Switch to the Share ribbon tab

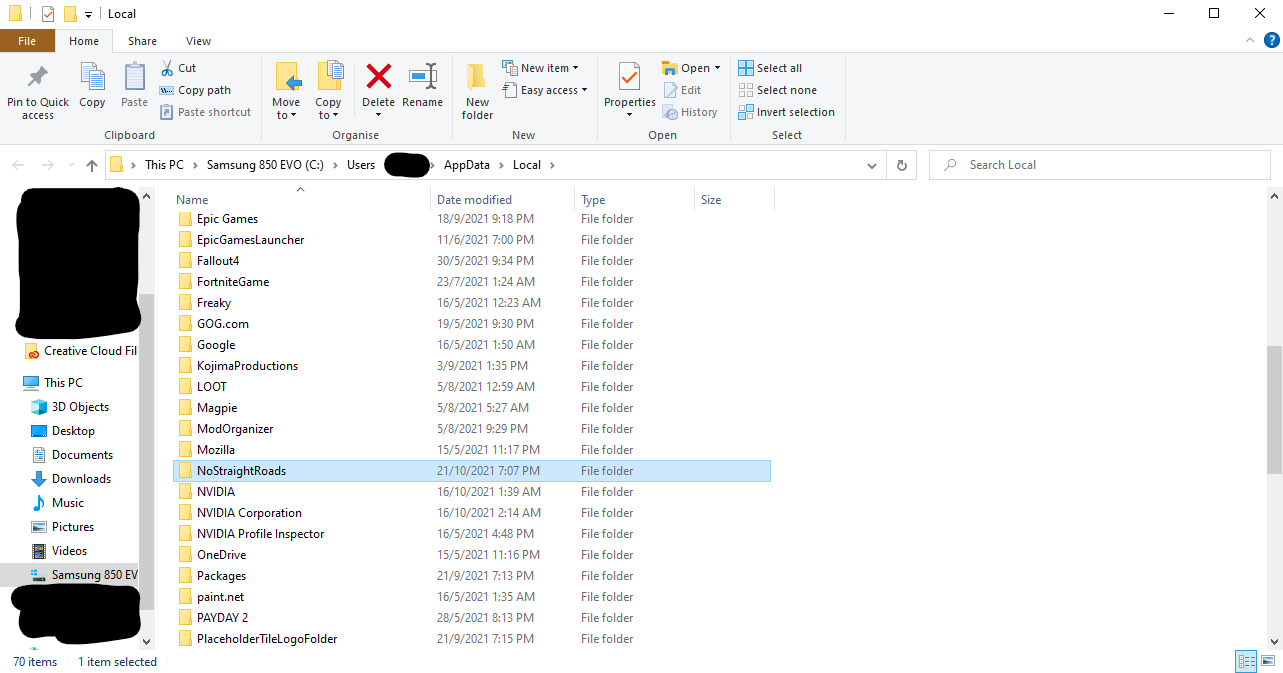click(x=142, y=41)
